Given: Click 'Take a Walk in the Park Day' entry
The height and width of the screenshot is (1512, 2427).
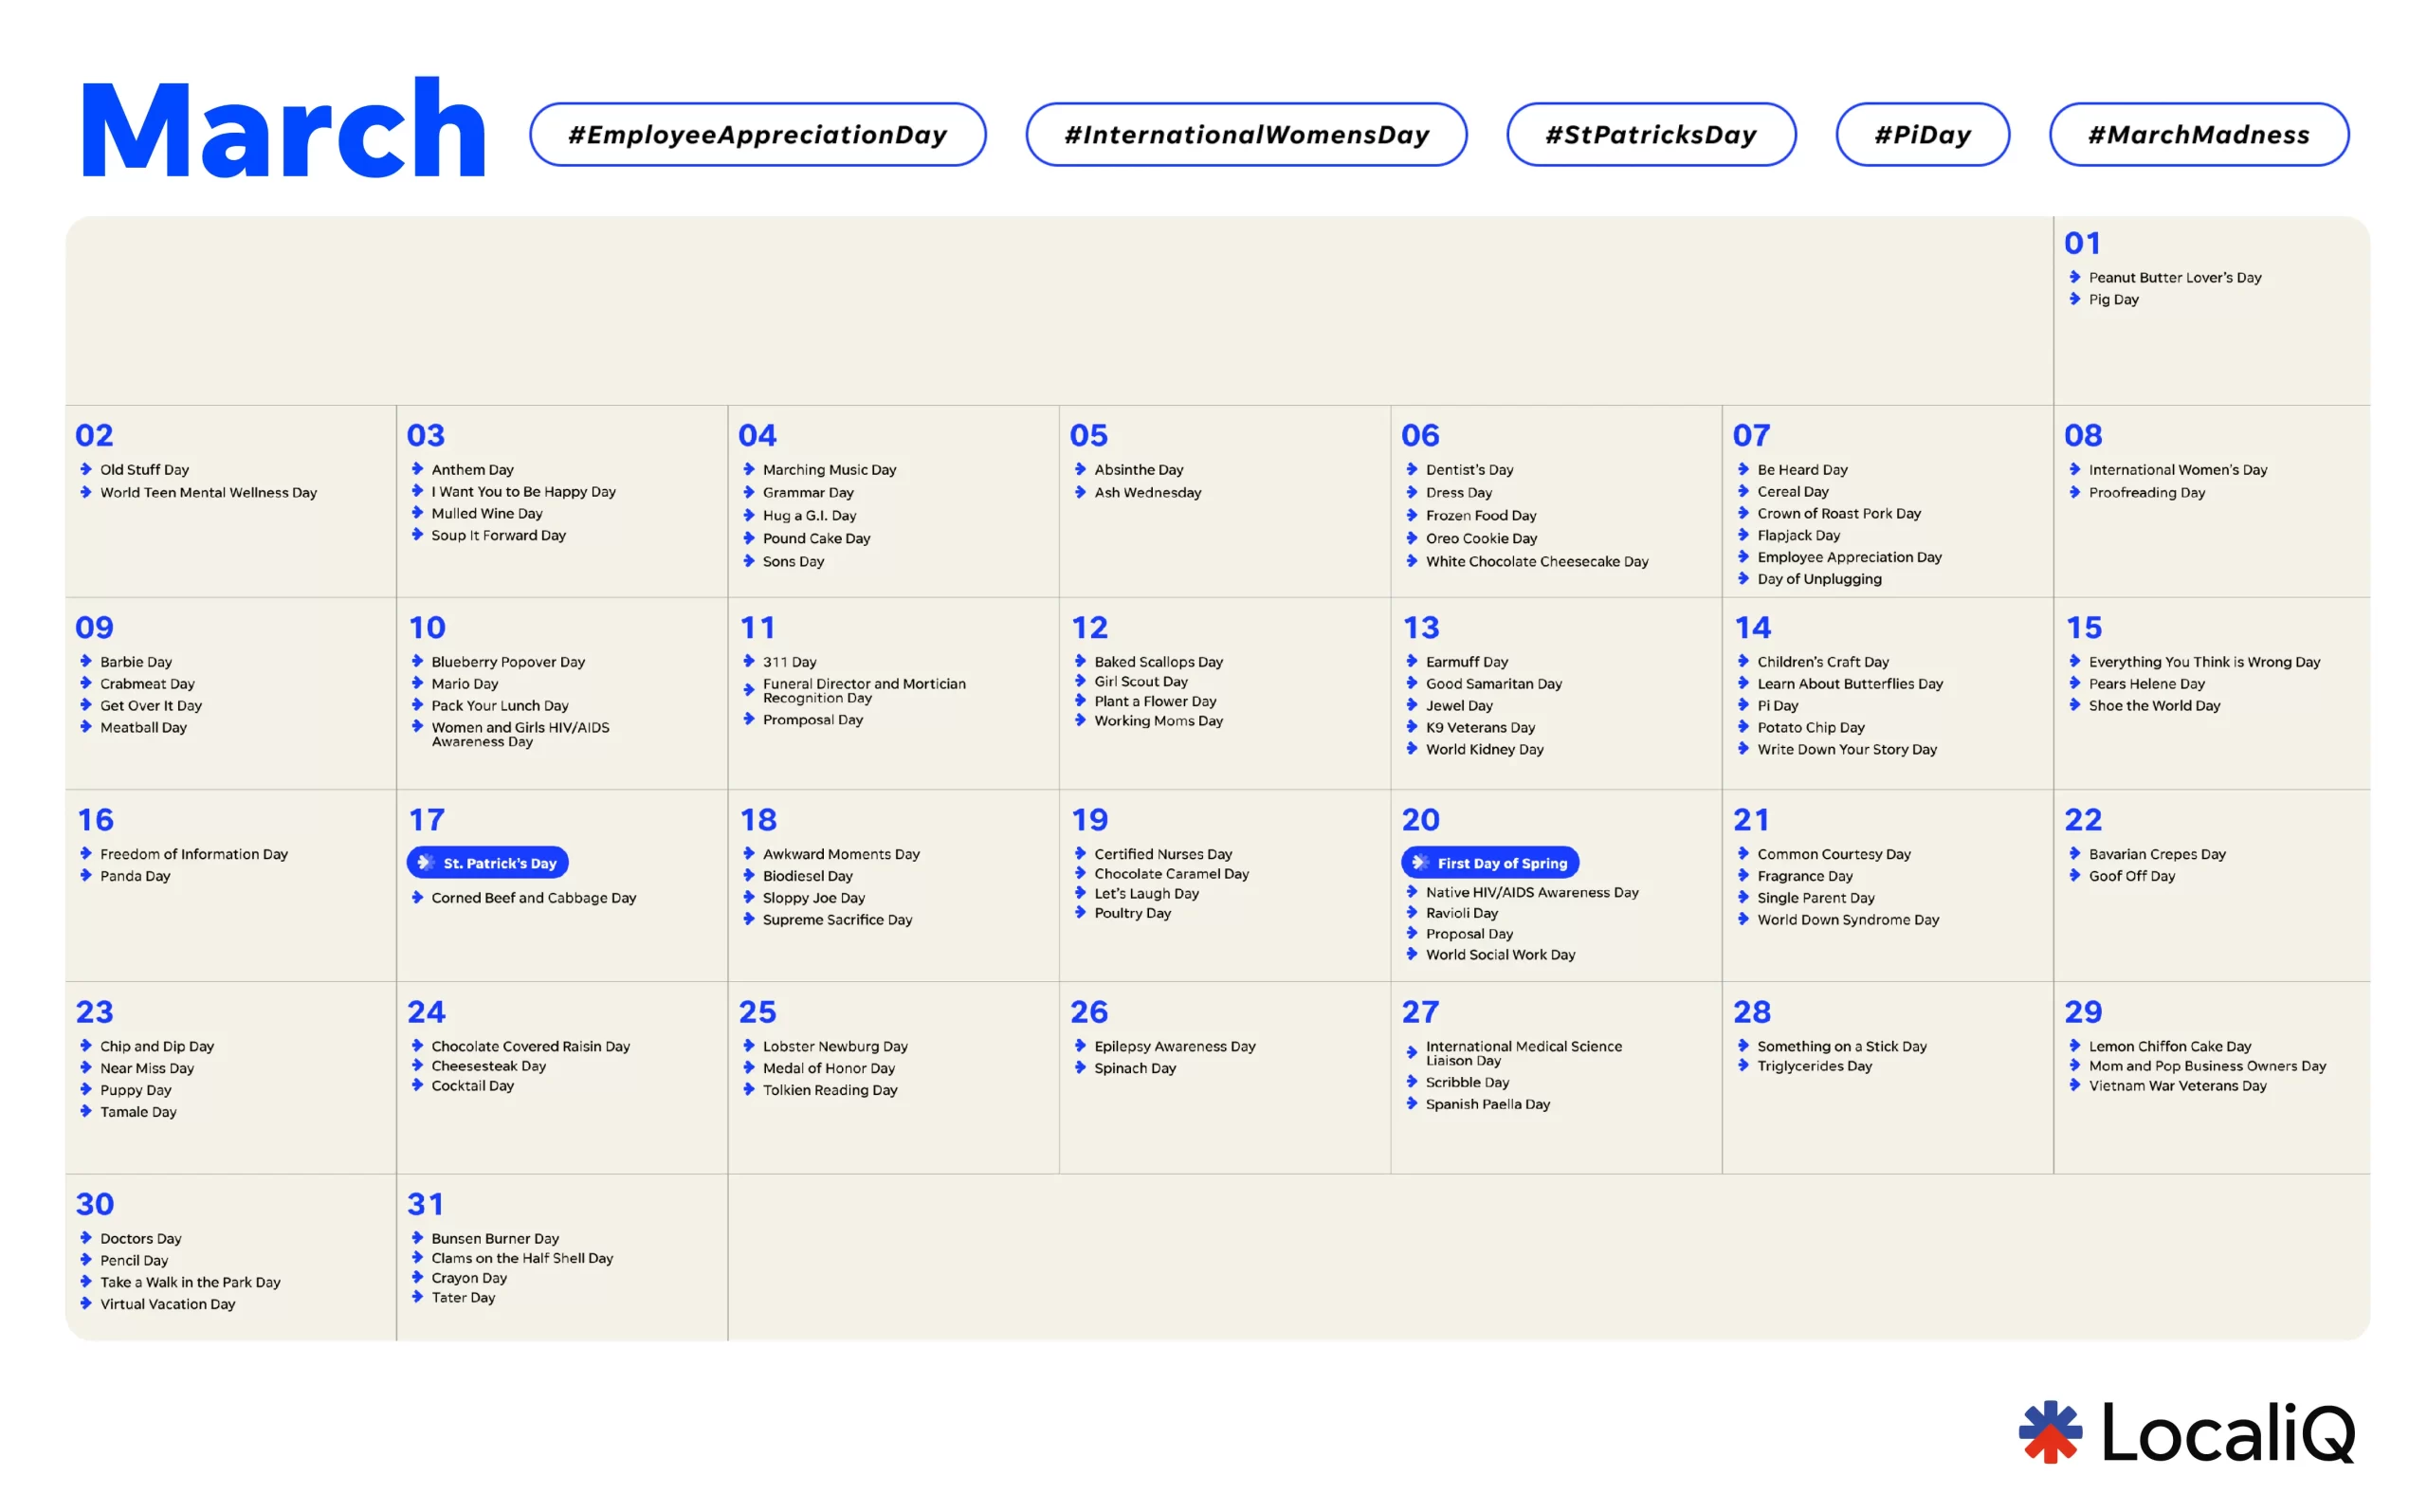Looking at the screenshot, I should 190,1282.
